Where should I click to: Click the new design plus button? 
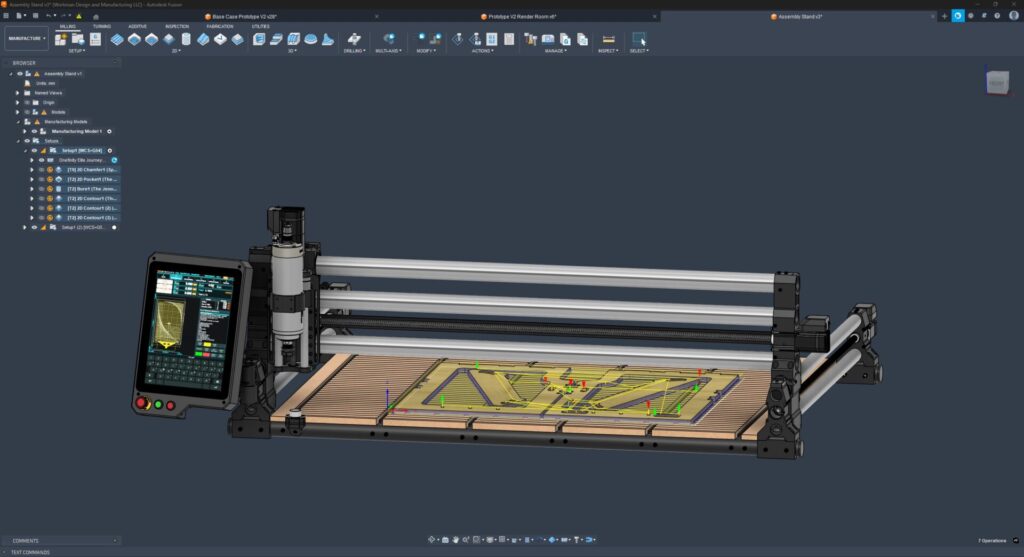(x=944, y=16)
